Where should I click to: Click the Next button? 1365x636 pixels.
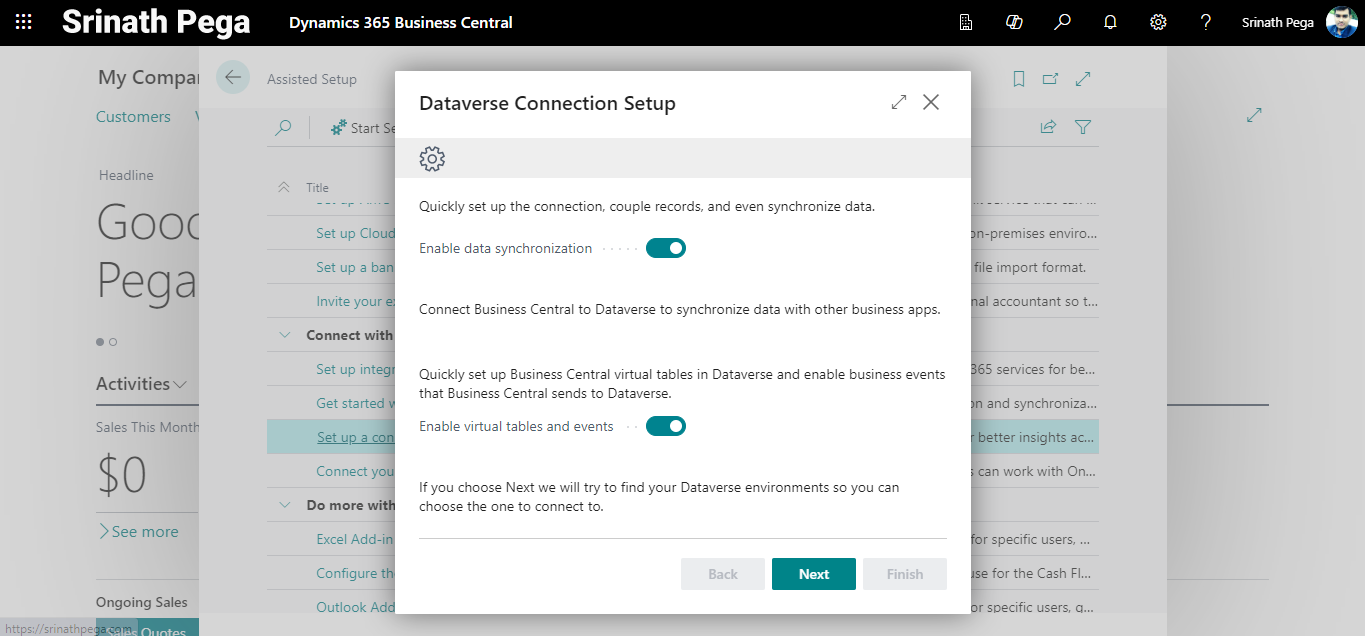[813, 574]
